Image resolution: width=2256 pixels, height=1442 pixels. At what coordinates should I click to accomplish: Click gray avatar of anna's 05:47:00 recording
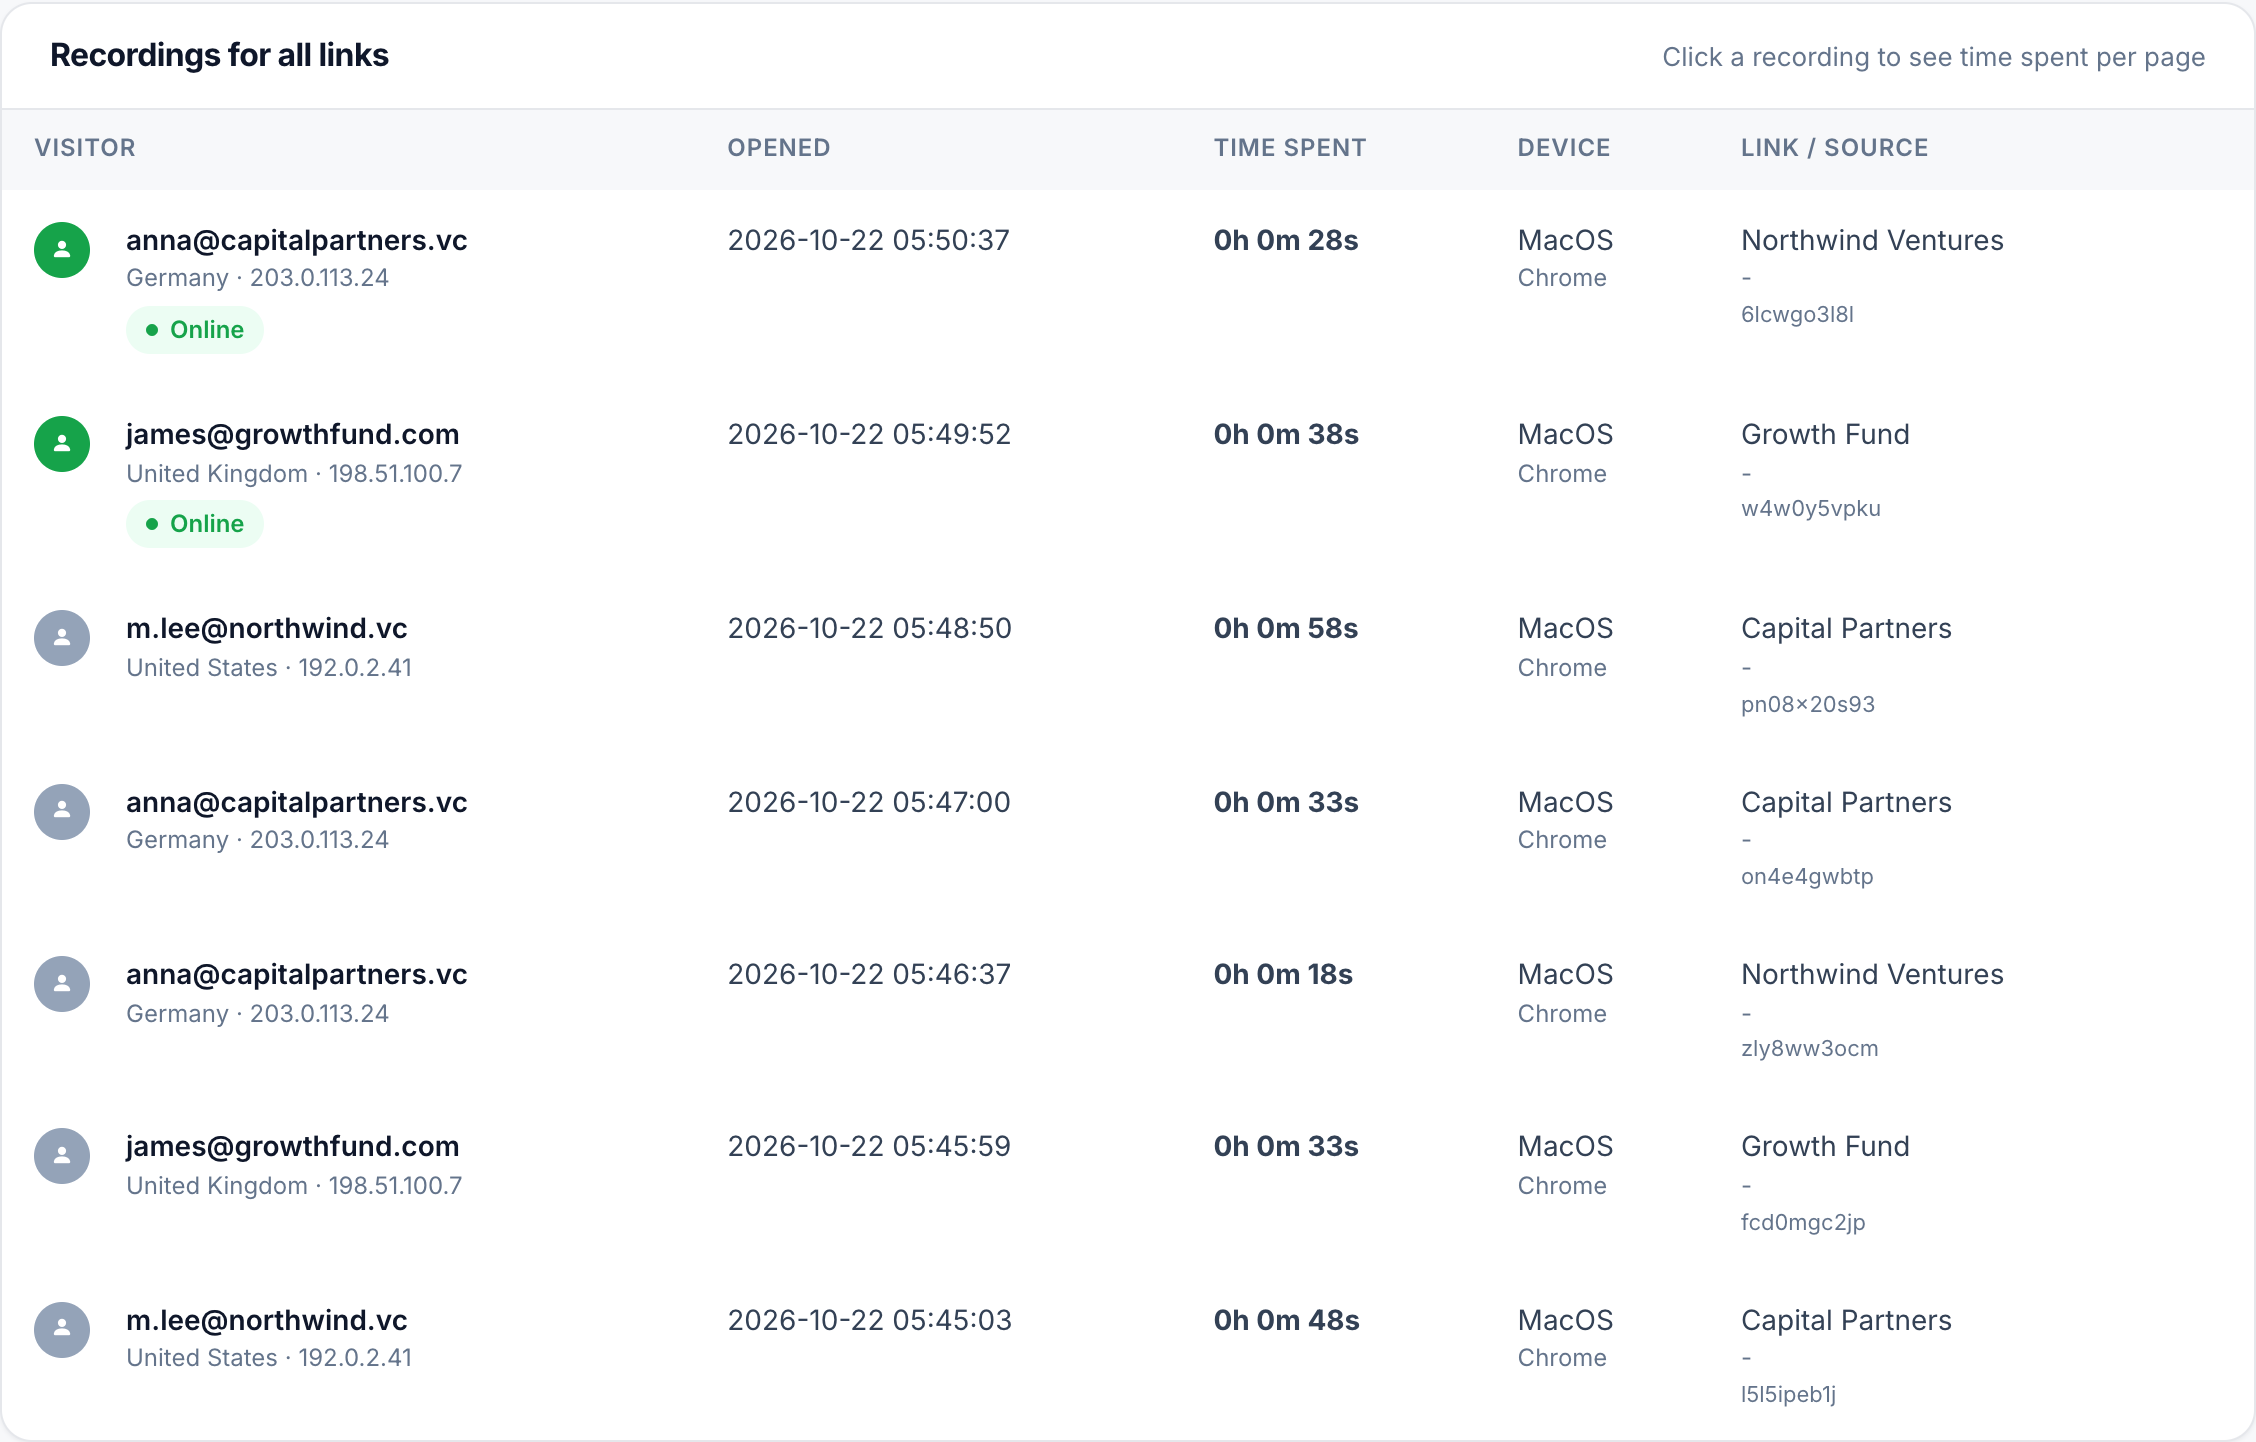pos(62,812)
